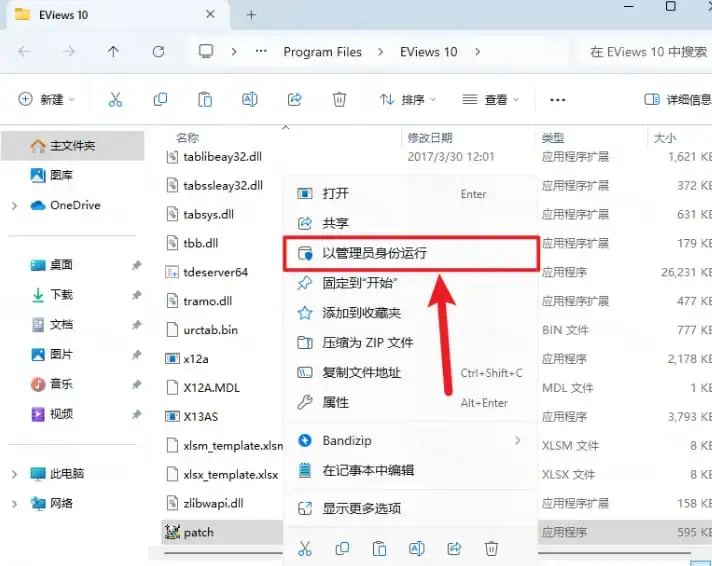Image resolution: width=712 pixels, height=566 pixels.
Task: Choose 显示更多选项
Action: coord(410,508)
